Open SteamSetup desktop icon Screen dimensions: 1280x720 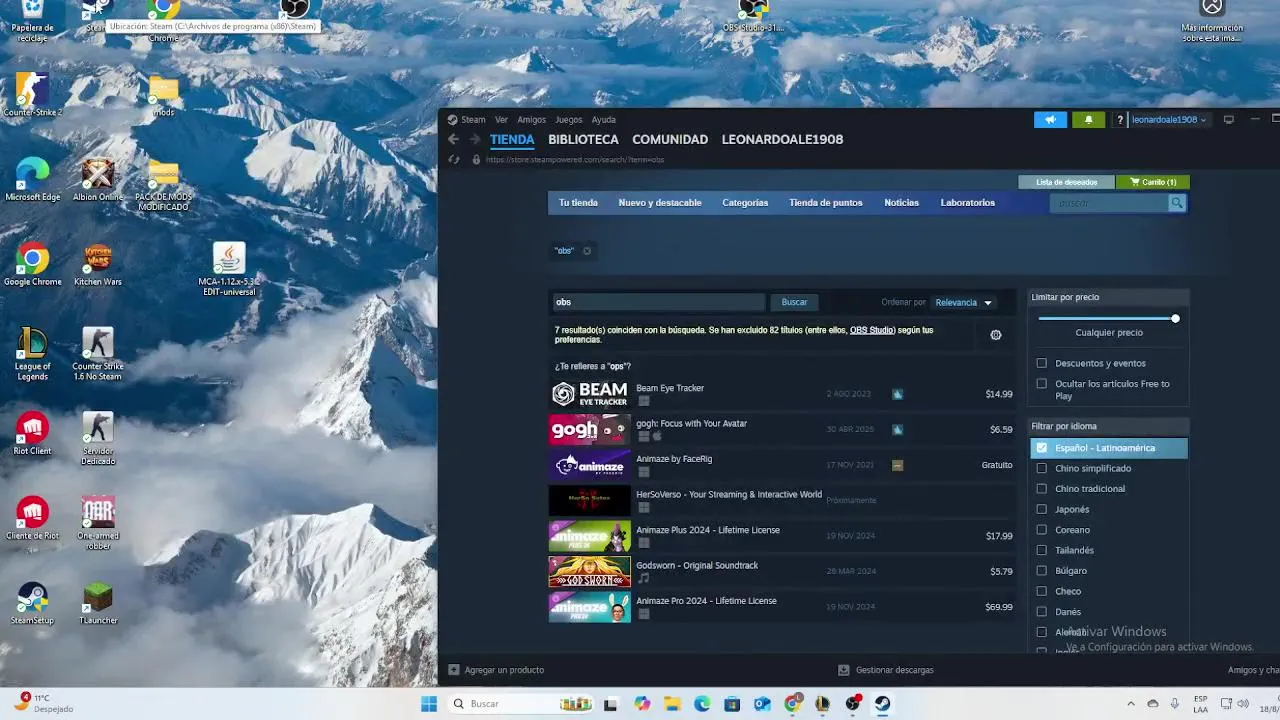(33, 603)
